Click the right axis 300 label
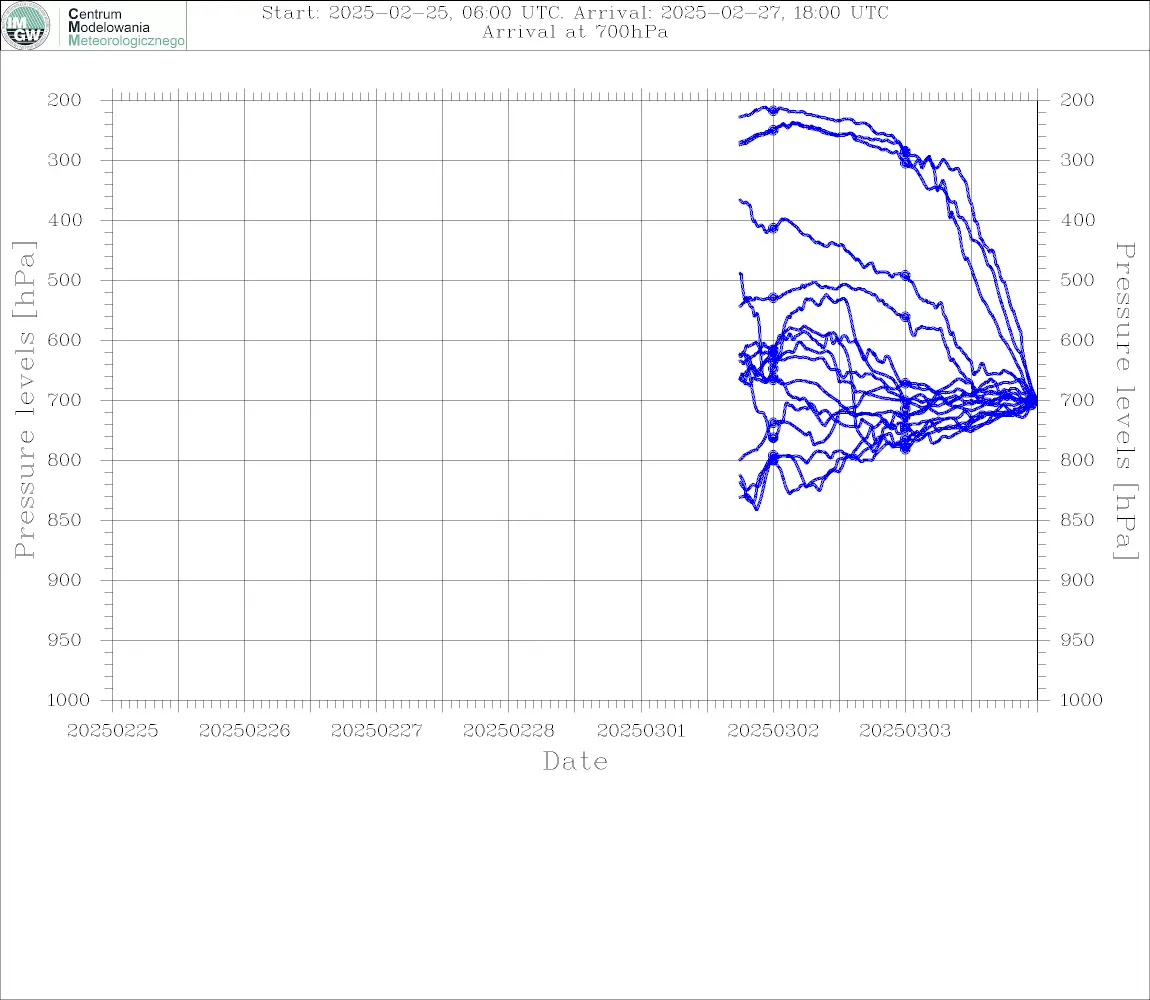This screenshot has height=1000, width=1150. point(1077,160)
